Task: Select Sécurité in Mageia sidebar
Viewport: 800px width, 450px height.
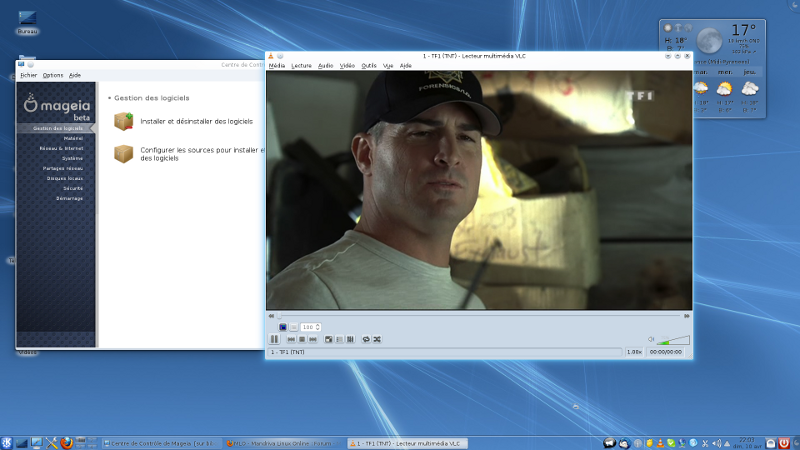Action: (x=73, y=188)
